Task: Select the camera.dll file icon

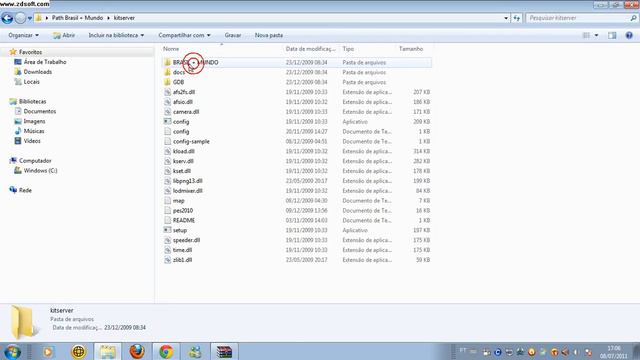Action: 167,111
